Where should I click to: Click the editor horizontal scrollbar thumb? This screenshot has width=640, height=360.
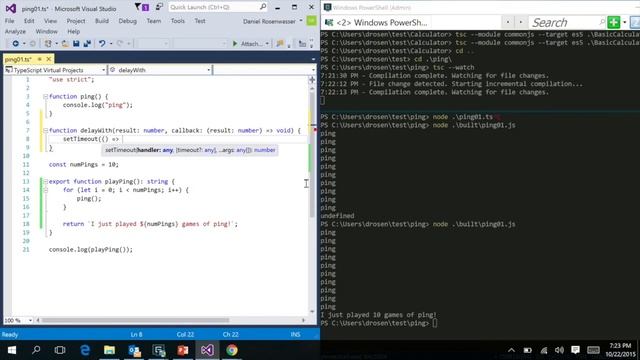coord(135,320)
